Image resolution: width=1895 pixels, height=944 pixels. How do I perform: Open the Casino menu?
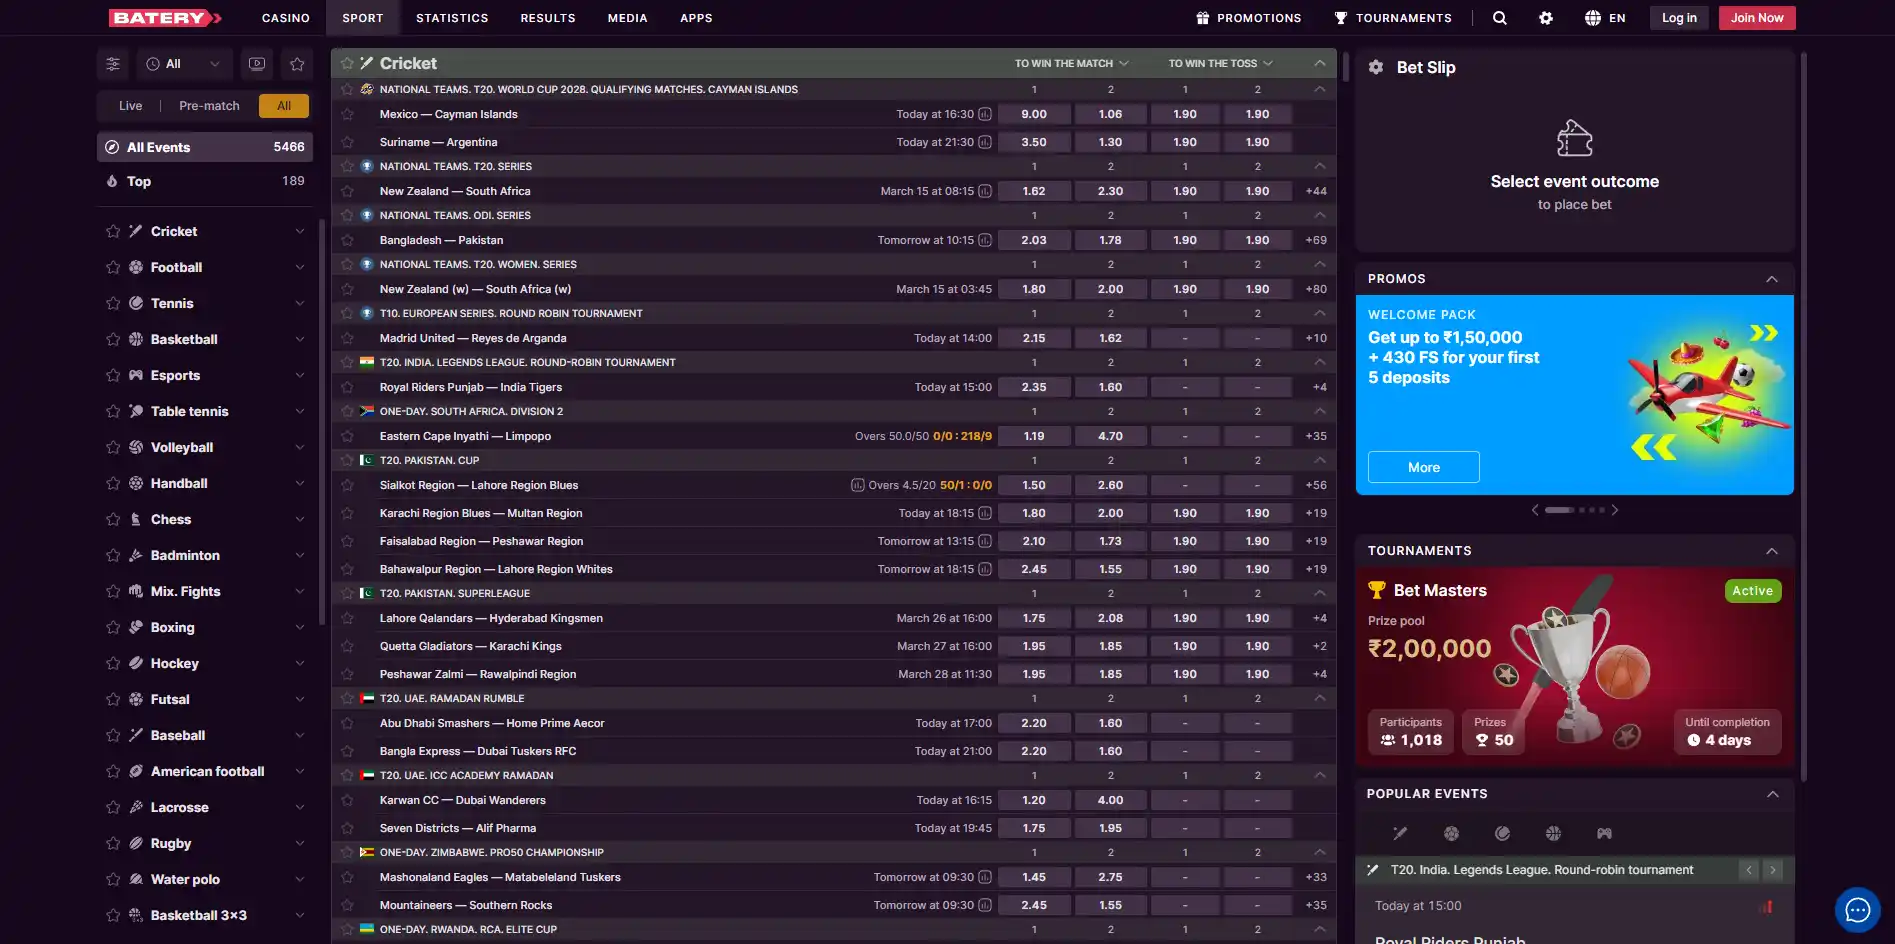286,18
